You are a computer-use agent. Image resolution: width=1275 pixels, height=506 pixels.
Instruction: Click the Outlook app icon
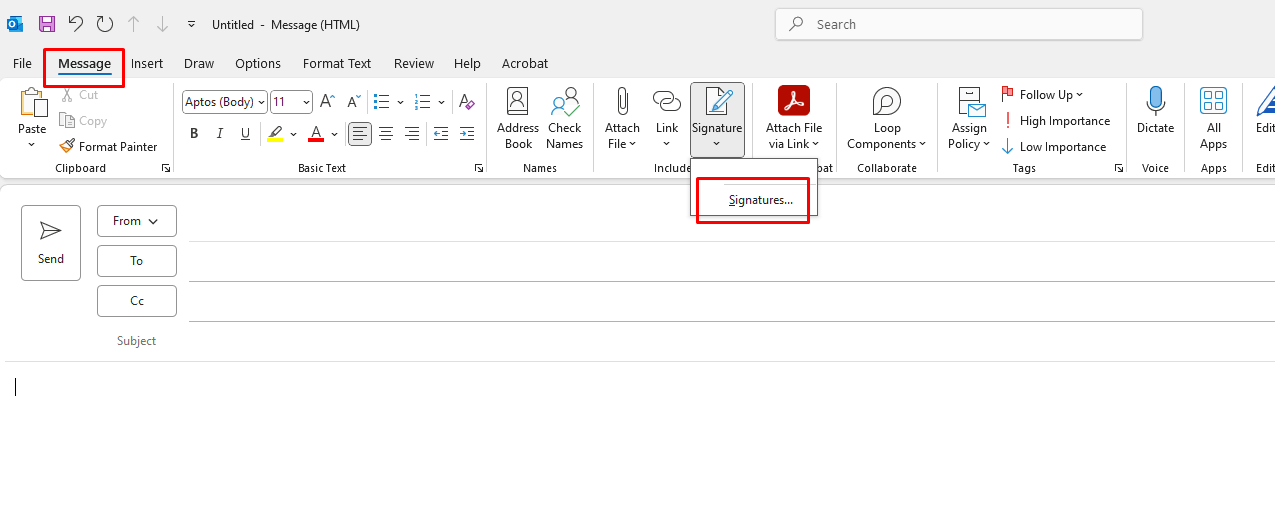15,24
